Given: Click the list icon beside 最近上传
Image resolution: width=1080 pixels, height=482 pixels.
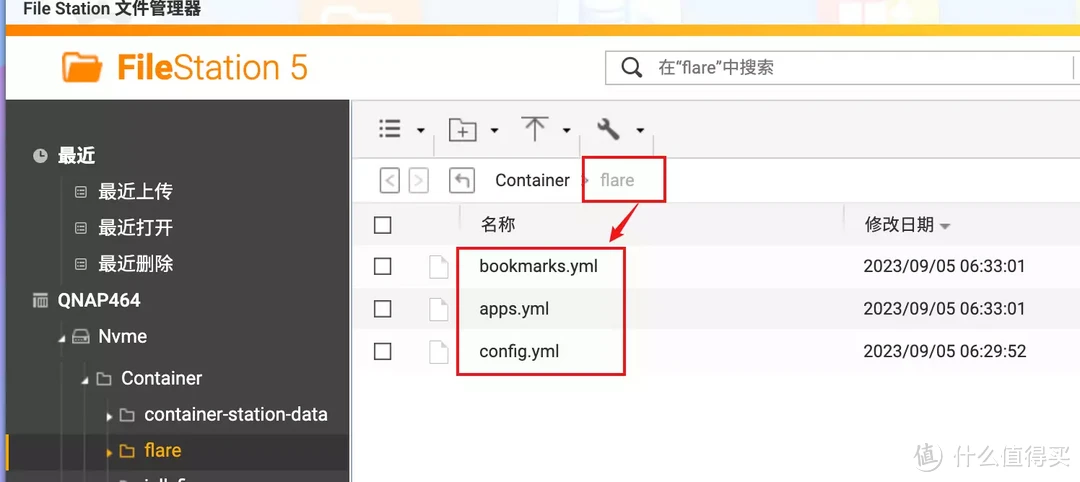Looking at the screenshot, I should (81, 192).
